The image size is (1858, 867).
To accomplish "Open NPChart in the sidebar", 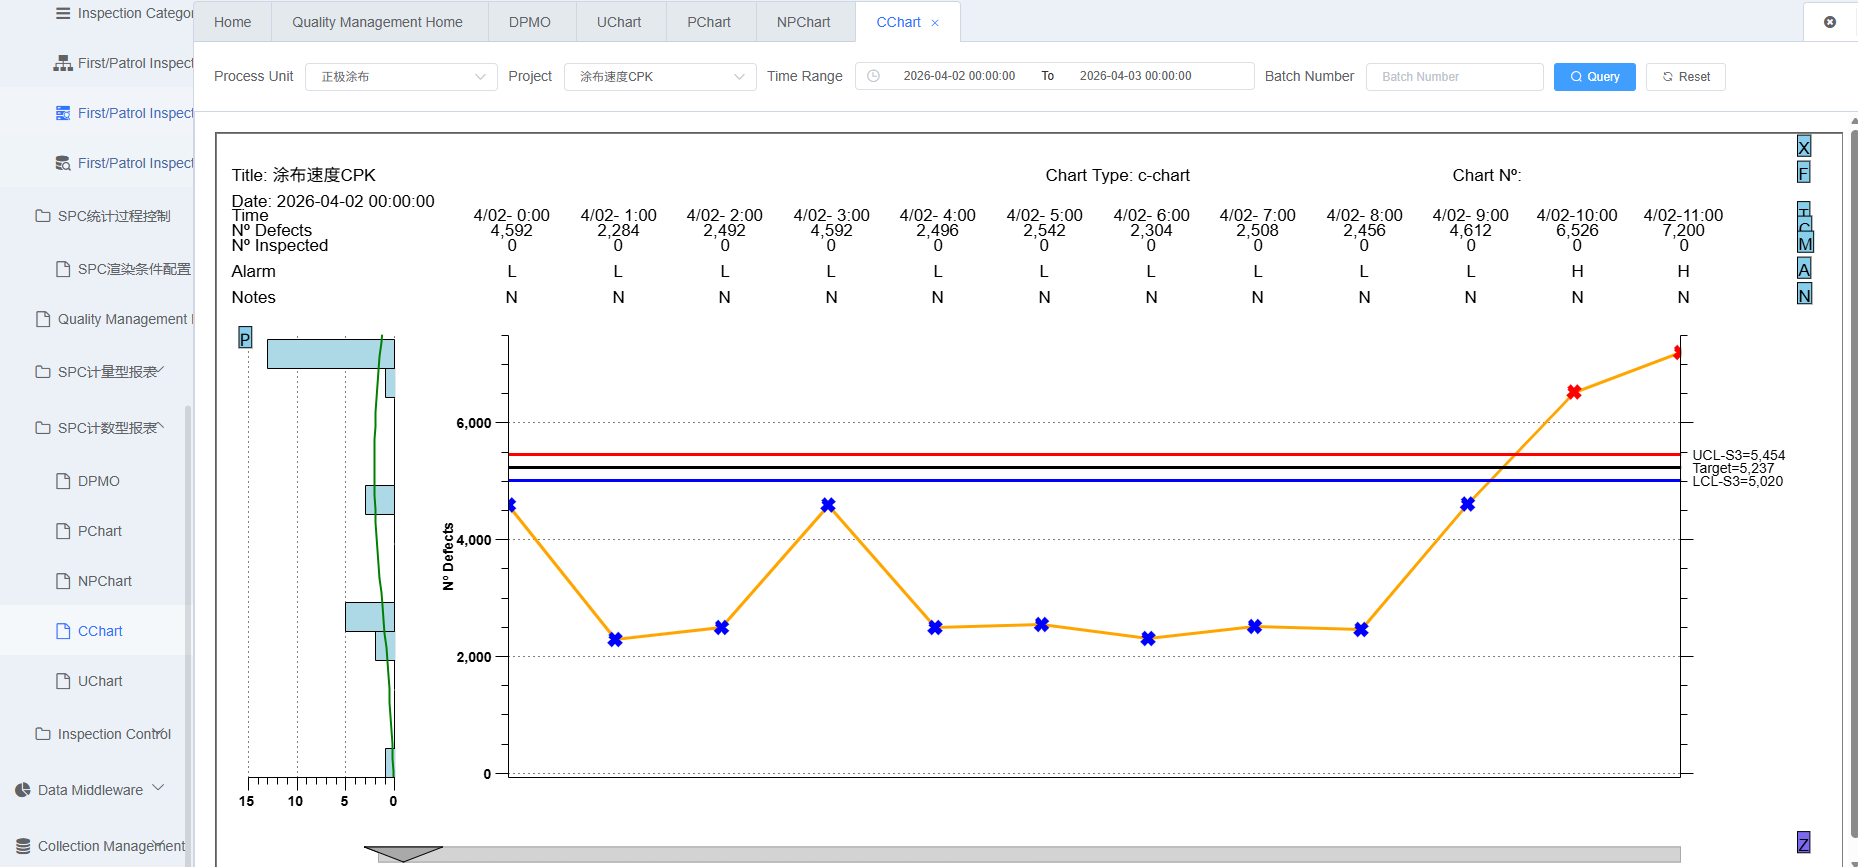I will (105, 581).
